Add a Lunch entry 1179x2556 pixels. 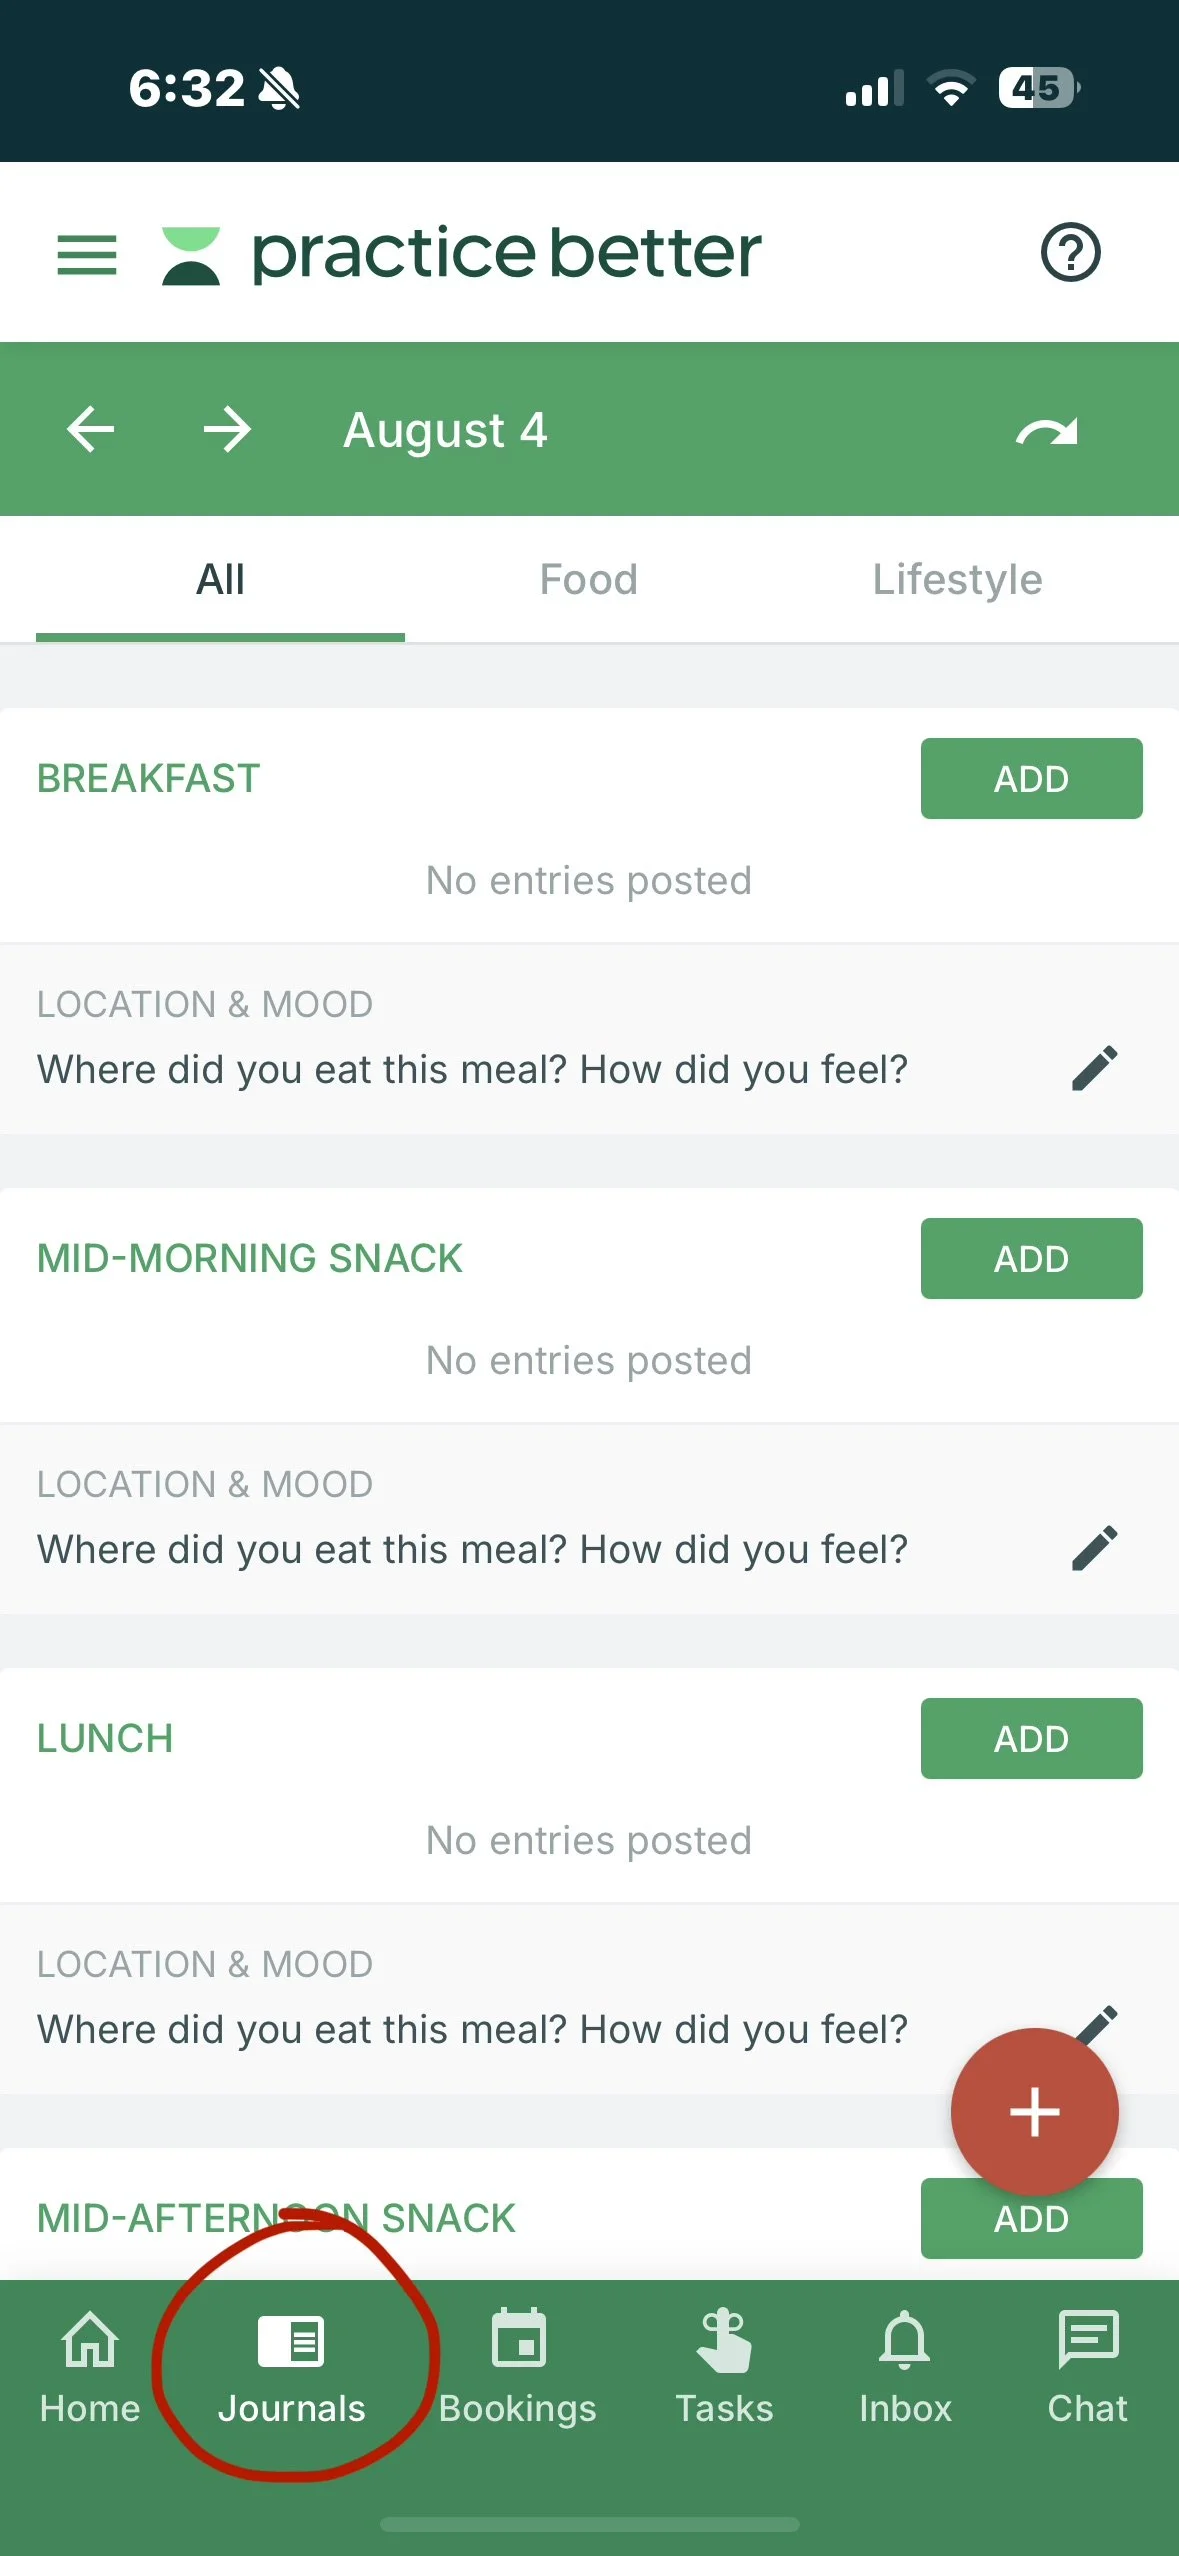pos(1031,1738)
